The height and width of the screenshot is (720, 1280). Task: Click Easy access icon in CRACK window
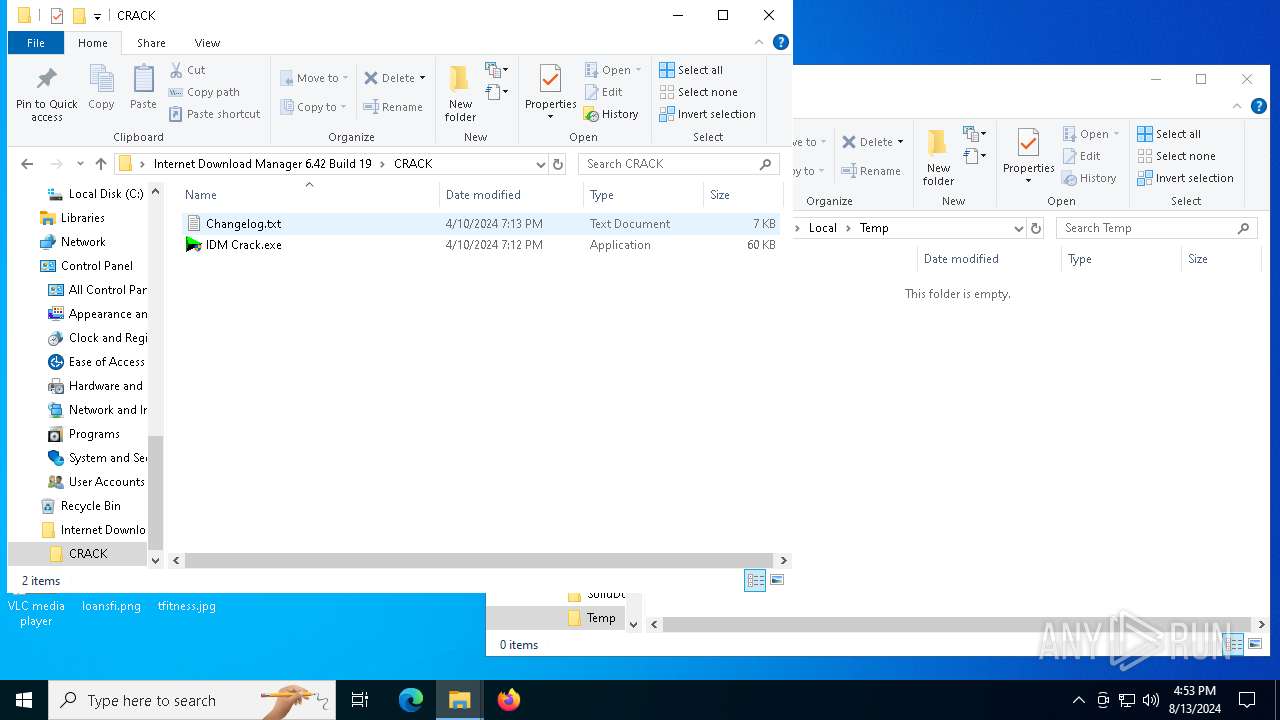point(497,92)
